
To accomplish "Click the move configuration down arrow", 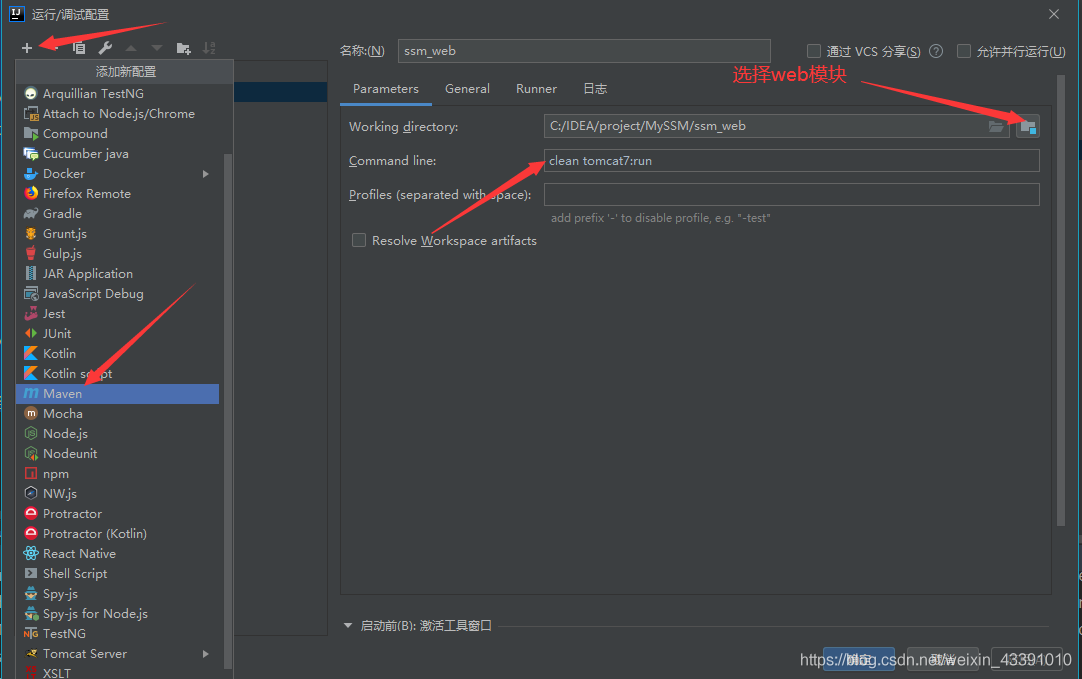I will click(157, 48).
